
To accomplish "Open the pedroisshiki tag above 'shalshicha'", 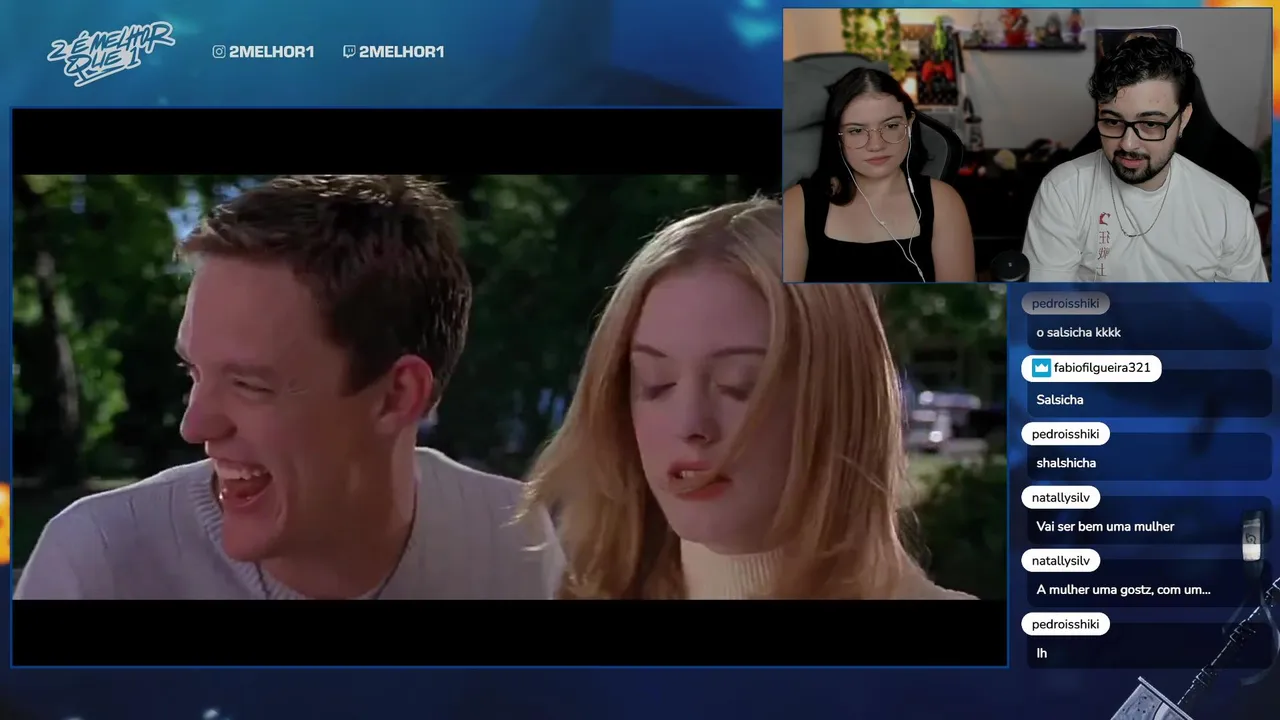I will (1065, 434).
